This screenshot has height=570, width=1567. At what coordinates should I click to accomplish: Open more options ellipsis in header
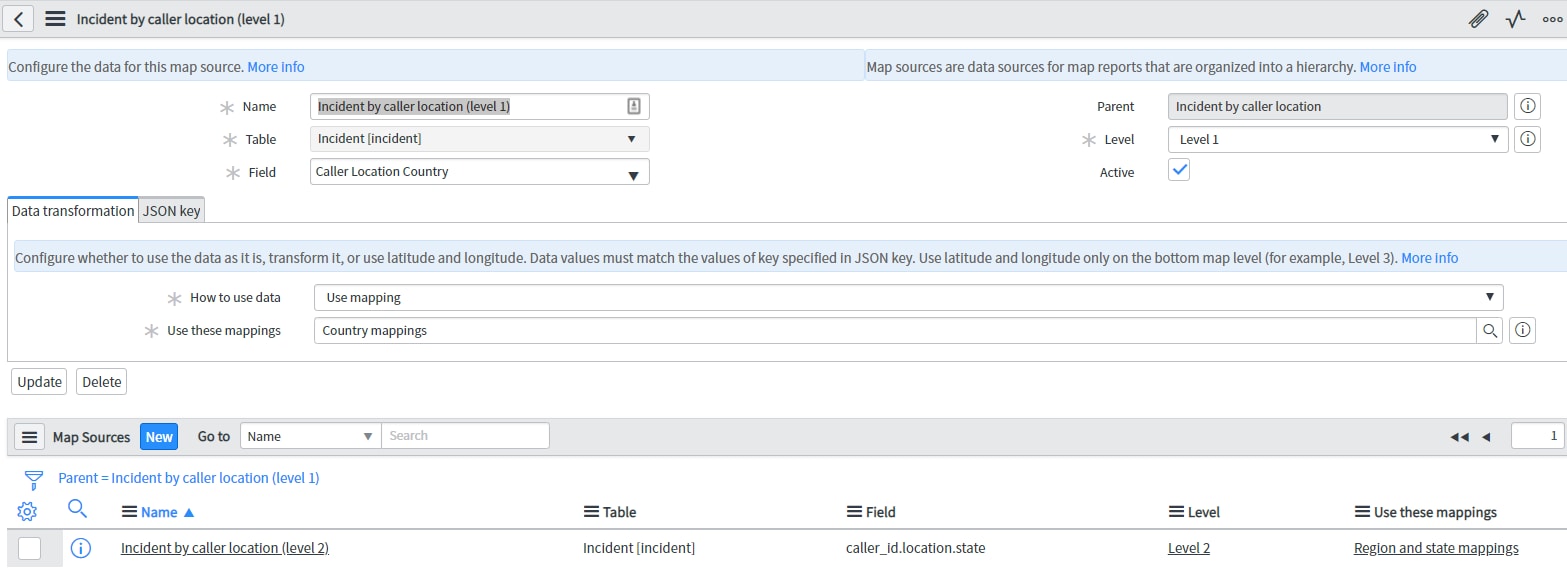coord(1552,19)
